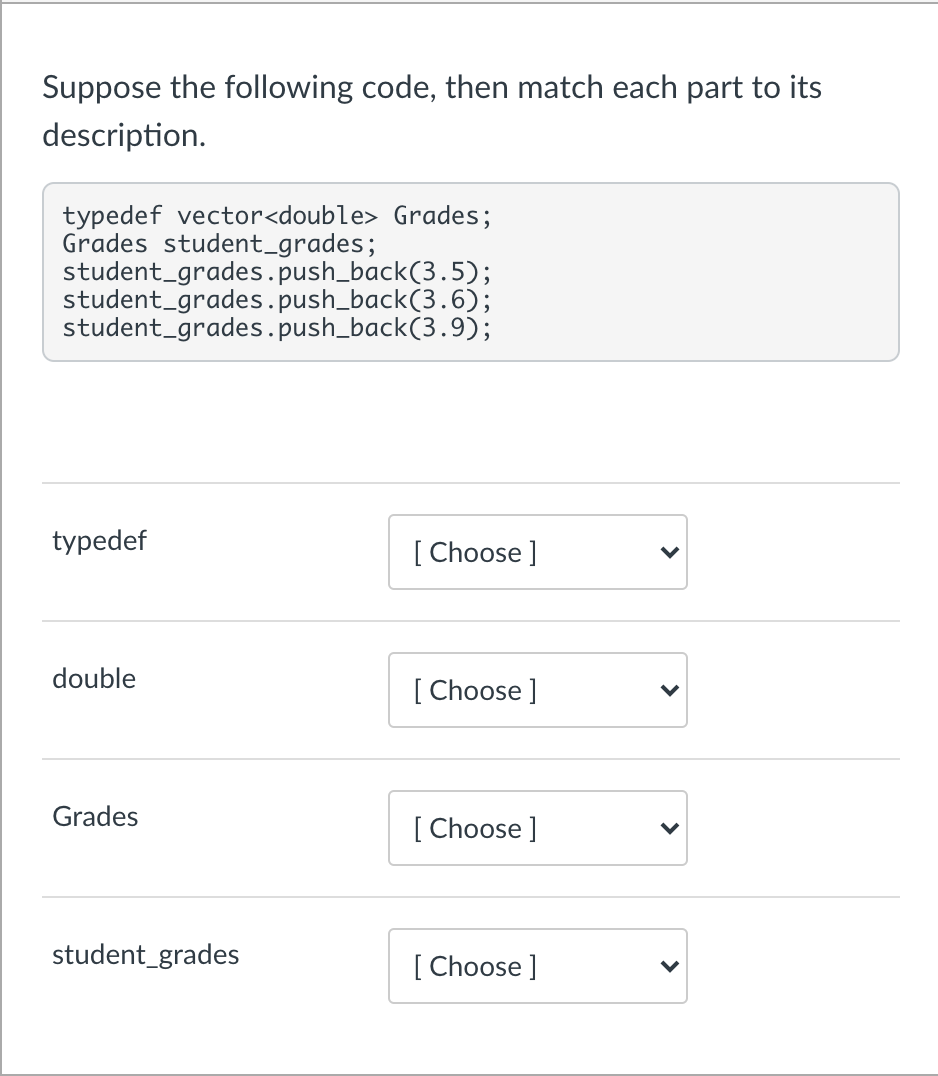This screenshot has height=1076, width=938.
Task: Click the Grades label
Action: coord(95,817)
